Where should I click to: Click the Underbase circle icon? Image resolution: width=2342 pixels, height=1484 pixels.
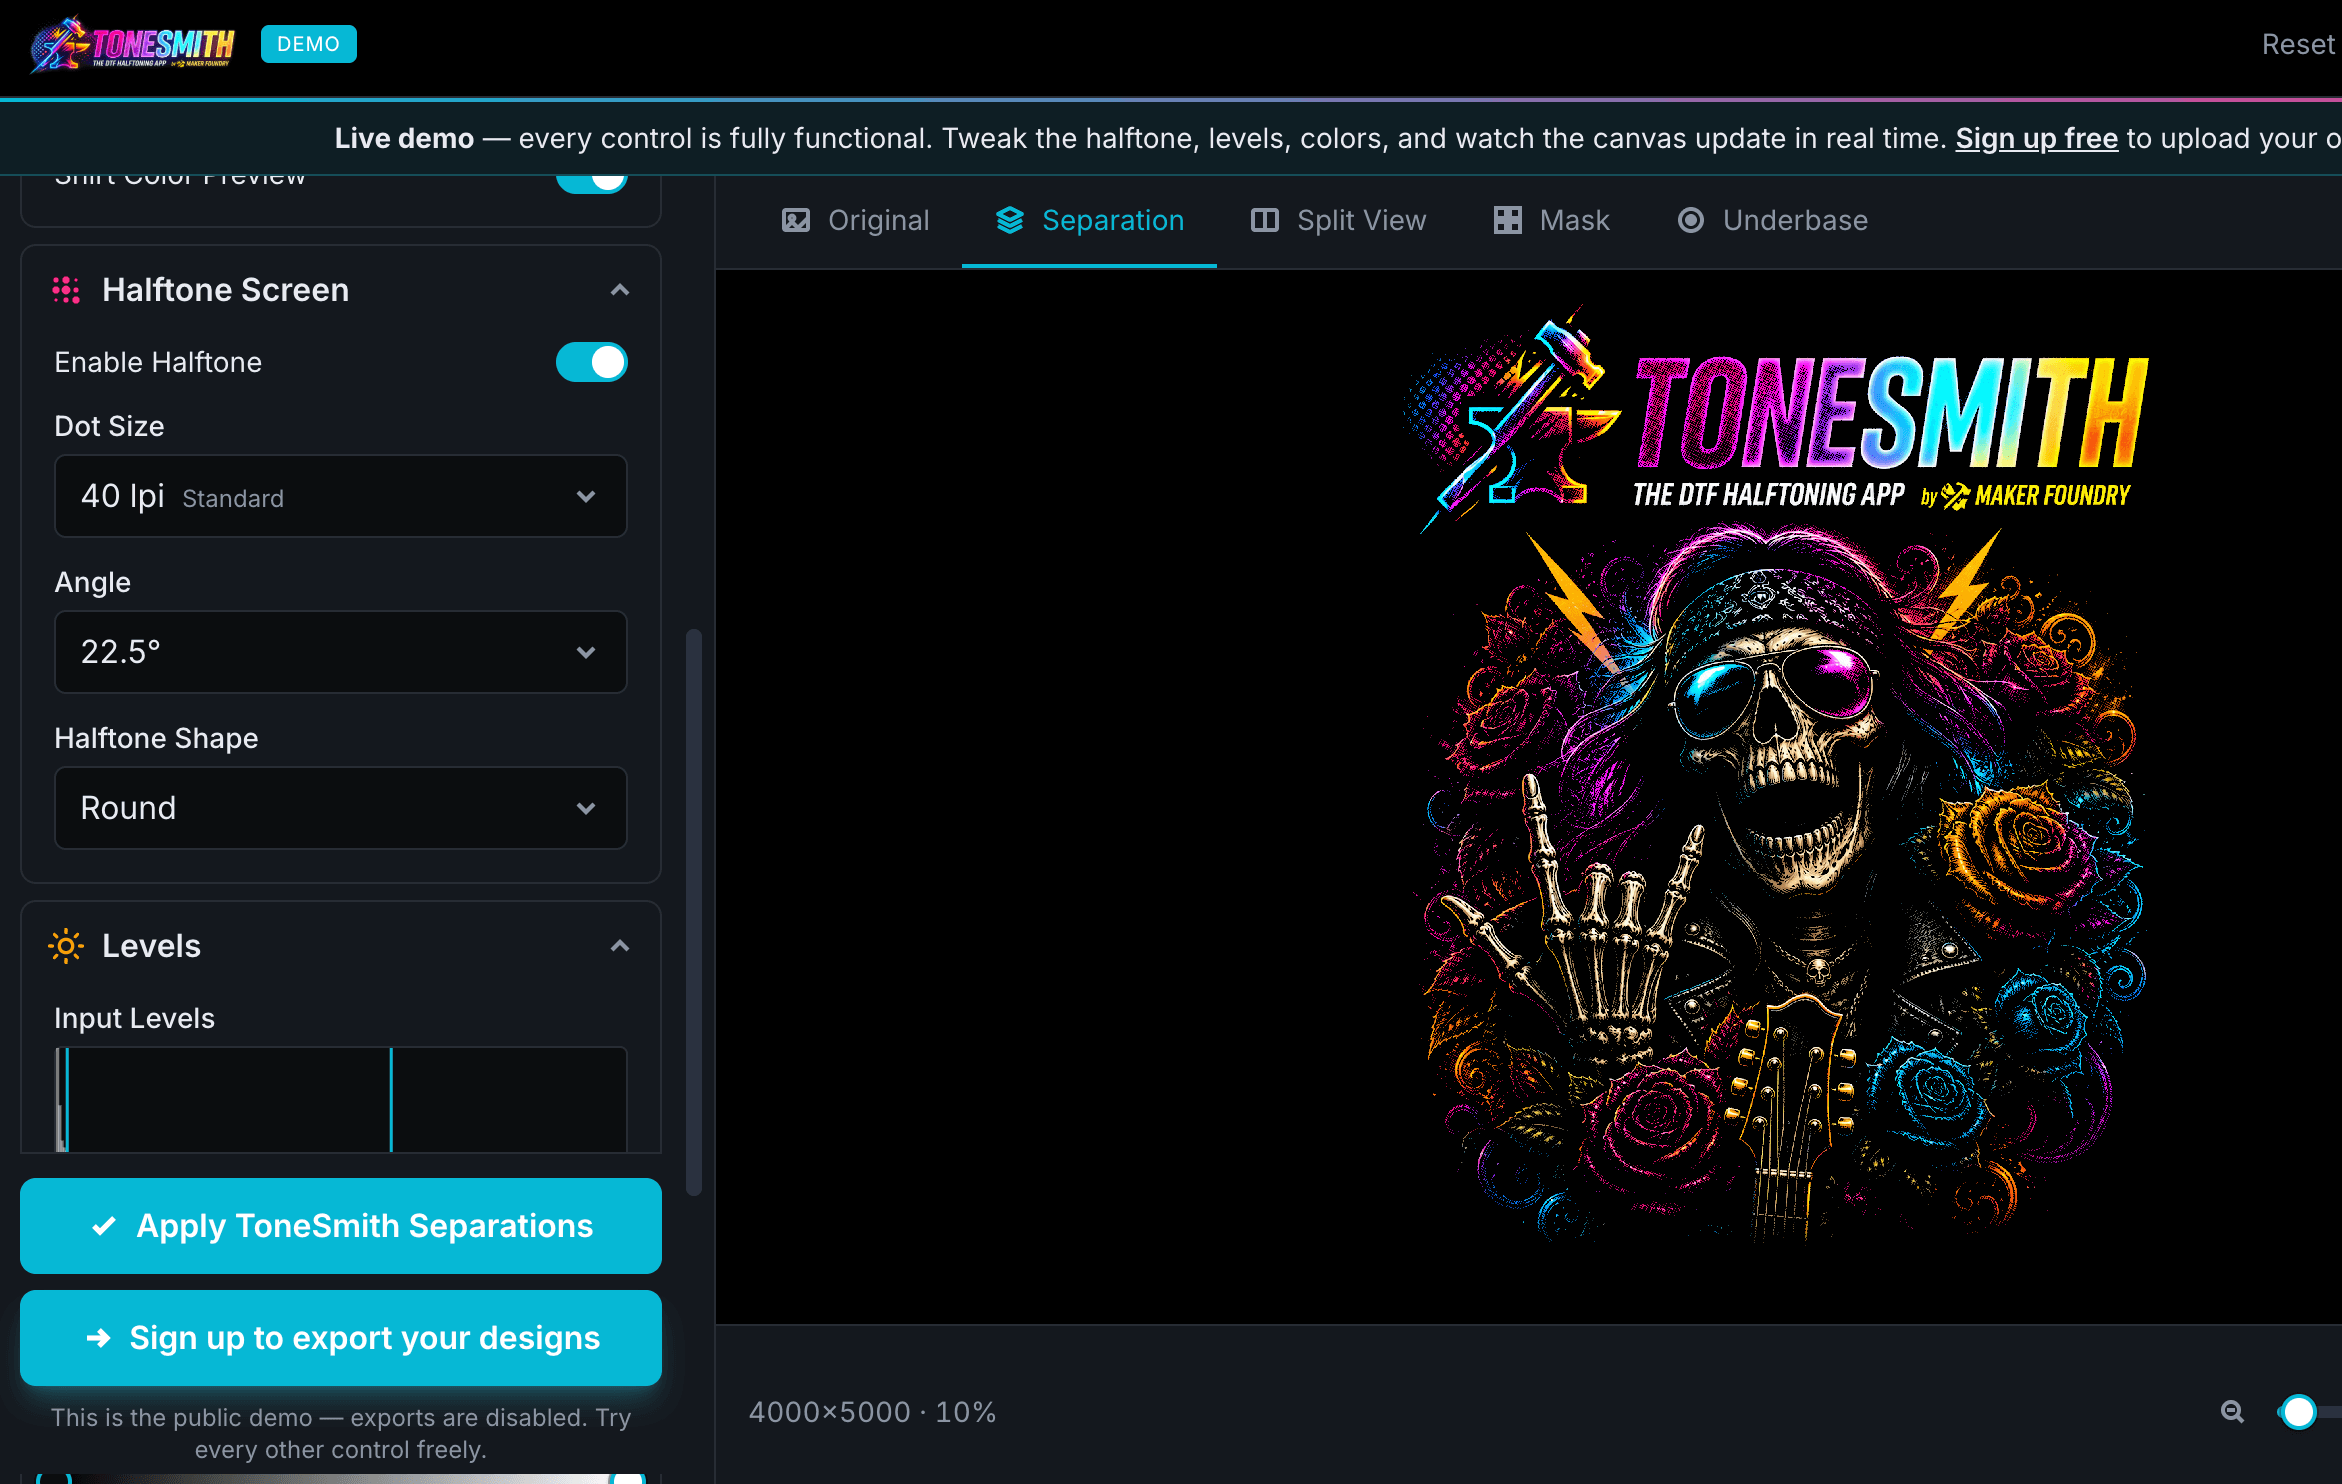[x=1691, y=220]
